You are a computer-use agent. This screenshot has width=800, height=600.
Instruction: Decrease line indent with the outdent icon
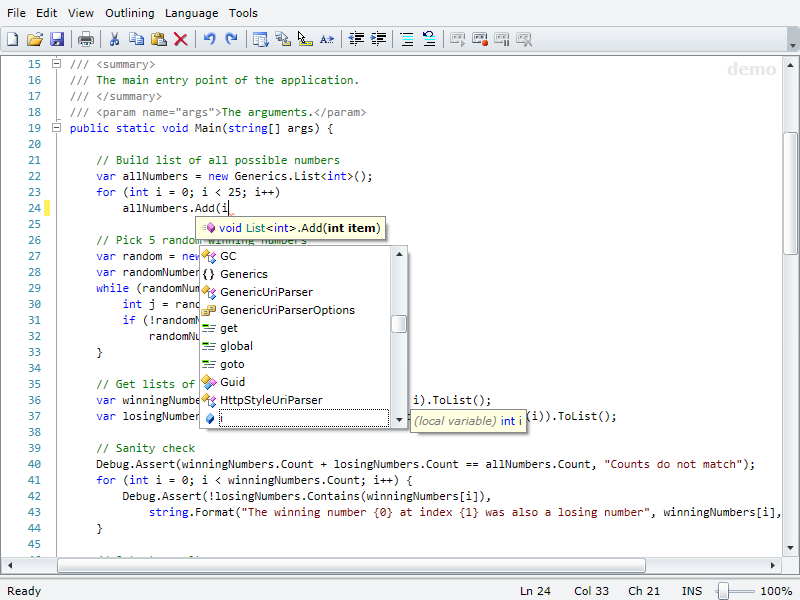pyautogui.click(x=356, y=39)
